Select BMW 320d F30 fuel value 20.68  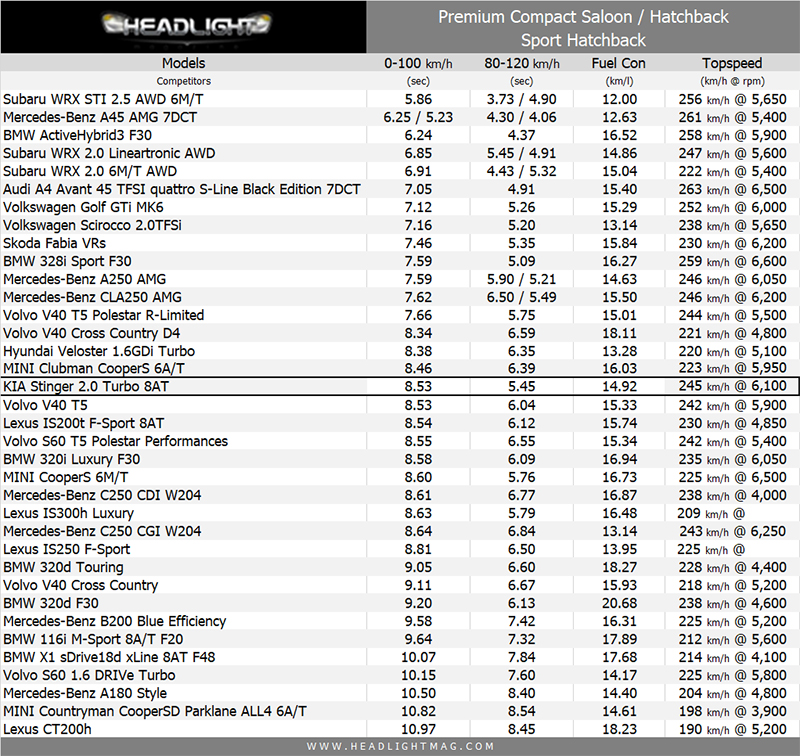tap(619, 603)
